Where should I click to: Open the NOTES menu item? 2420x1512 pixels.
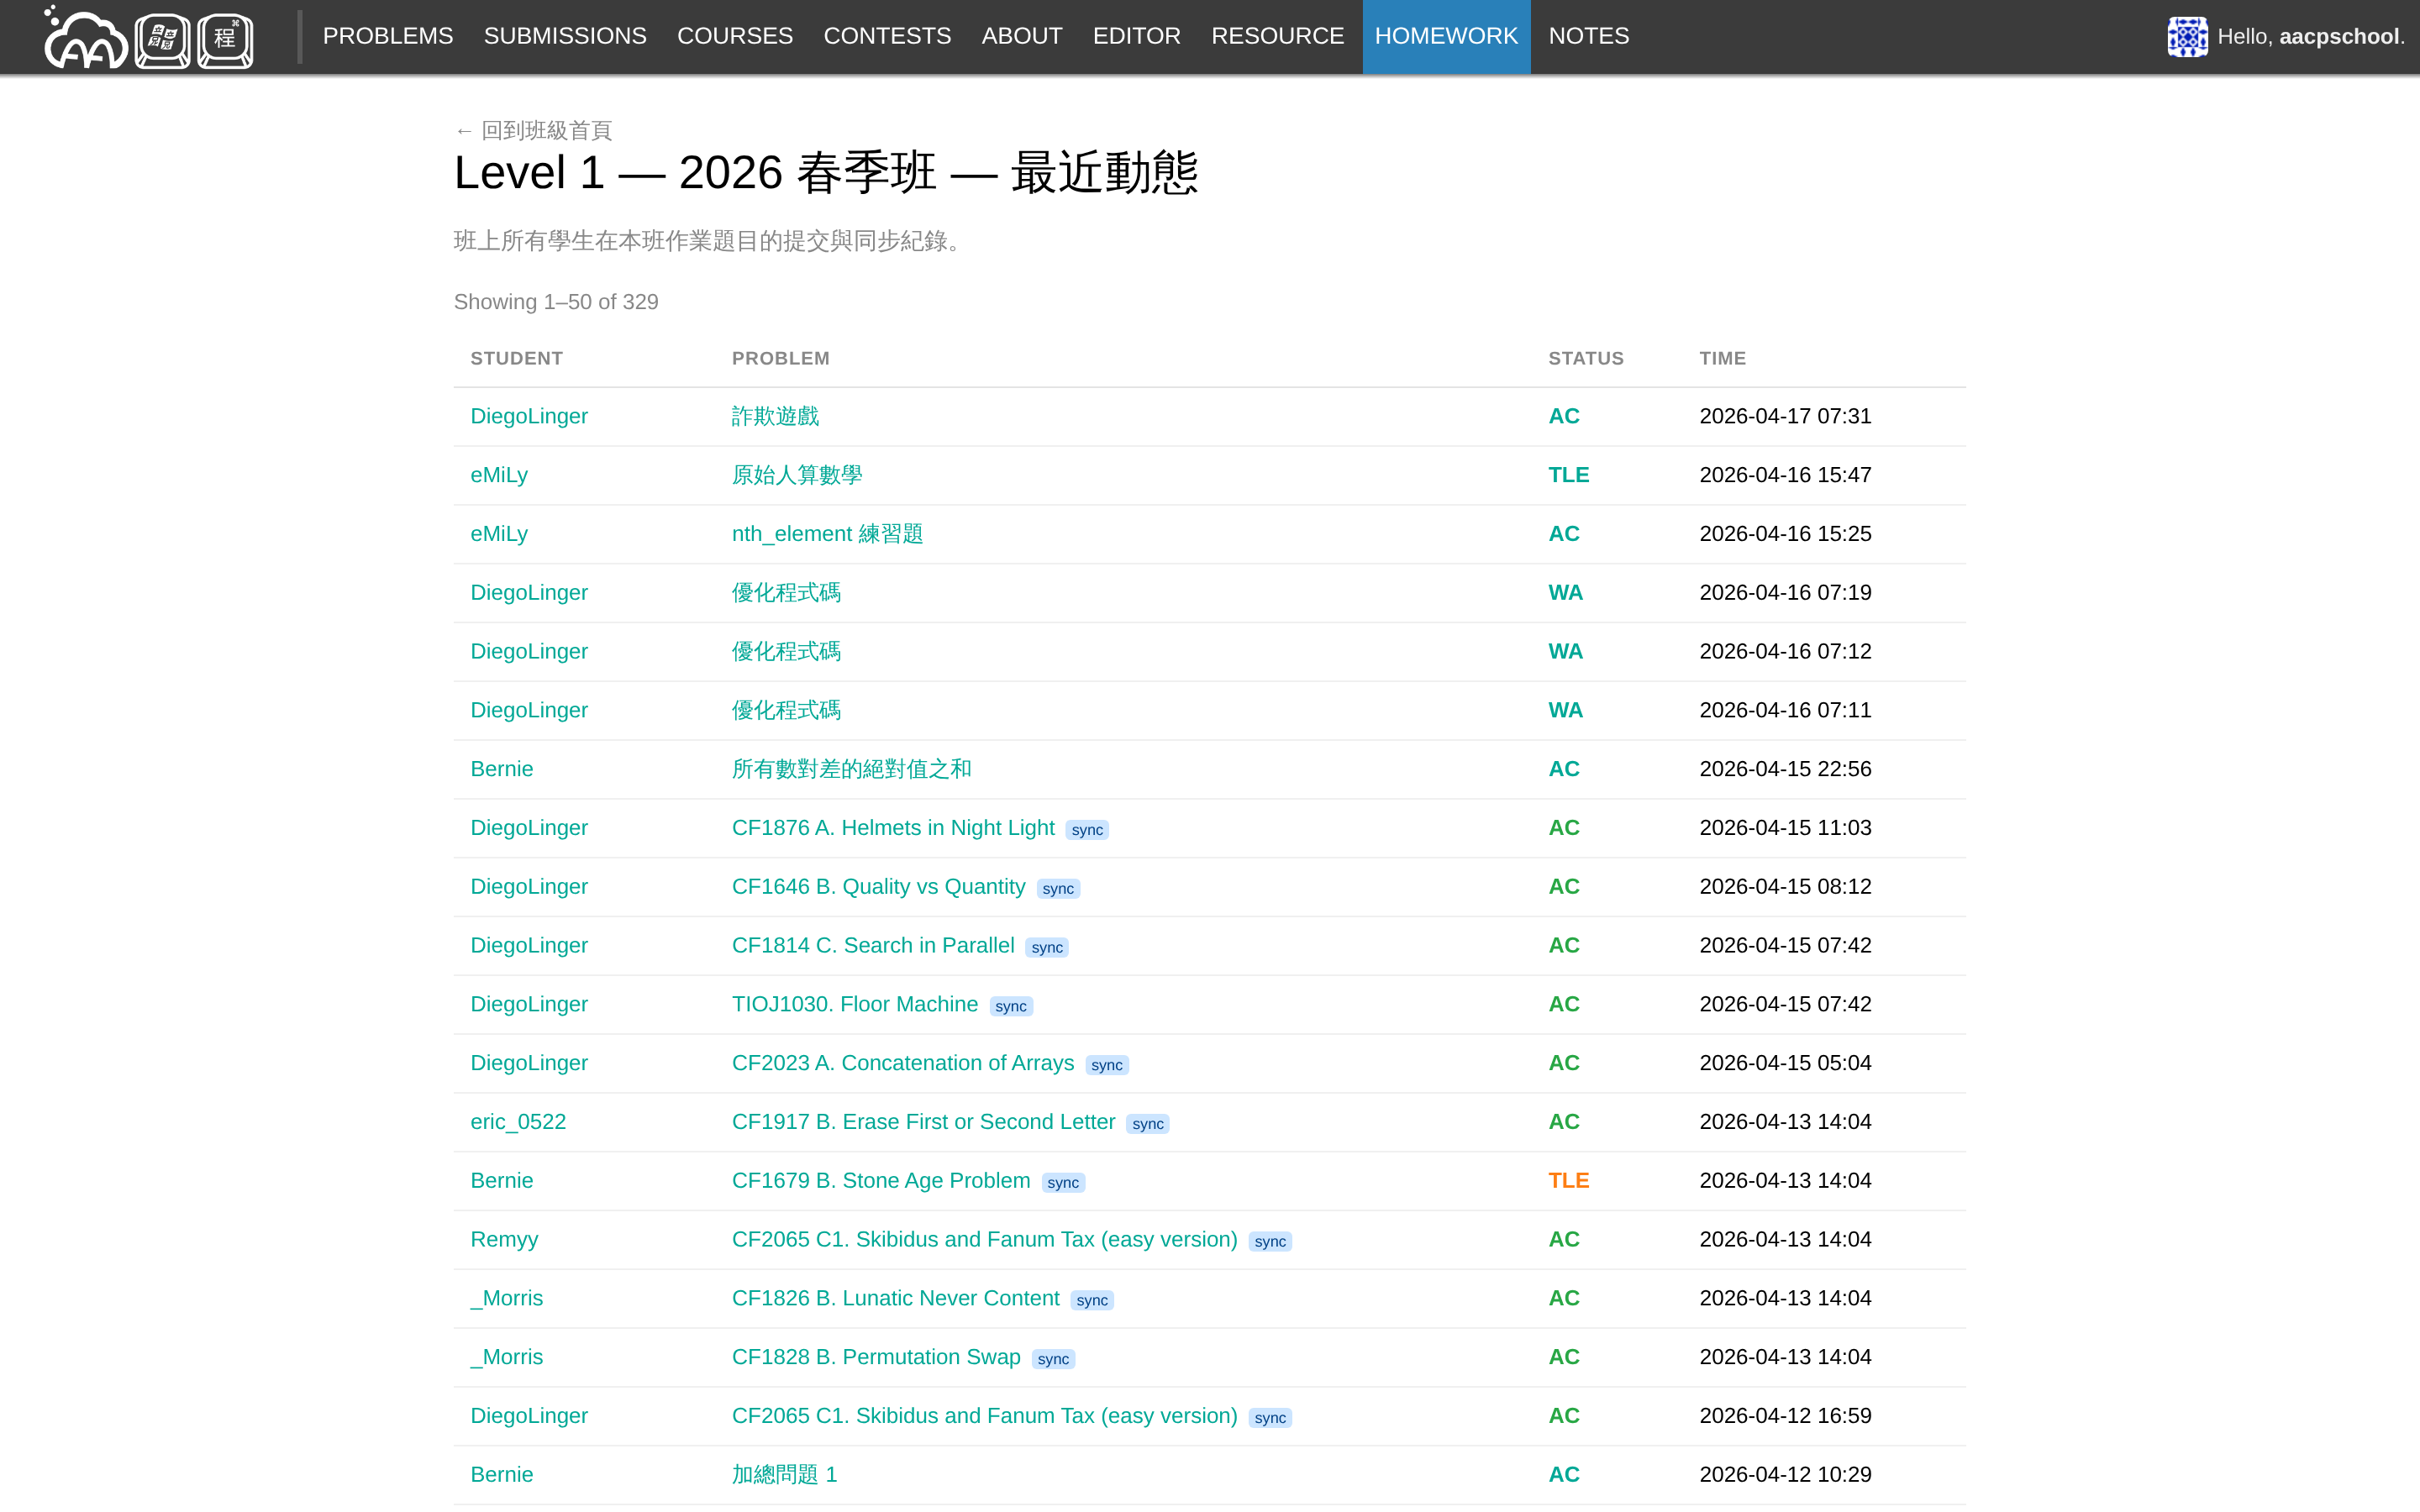pyautogui.click(x=1589, y=36)
